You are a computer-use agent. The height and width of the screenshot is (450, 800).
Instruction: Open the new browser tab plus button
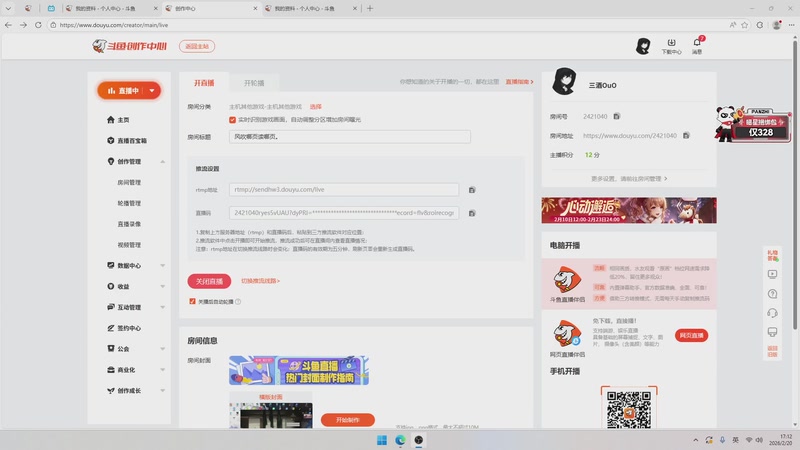[370, 8]
